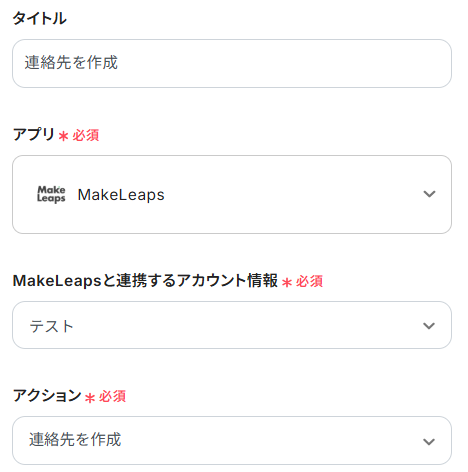The image size is (468, 472).
Task: Click the タイトル field label
Action: 40,18
